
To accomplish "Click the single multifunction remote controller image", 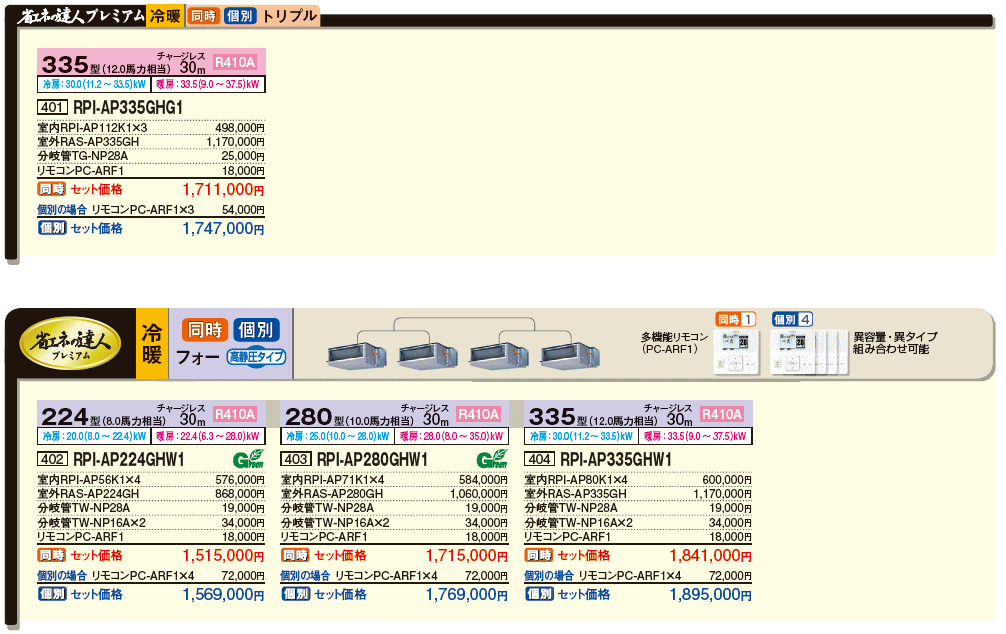I will click(x=736, y=351).
